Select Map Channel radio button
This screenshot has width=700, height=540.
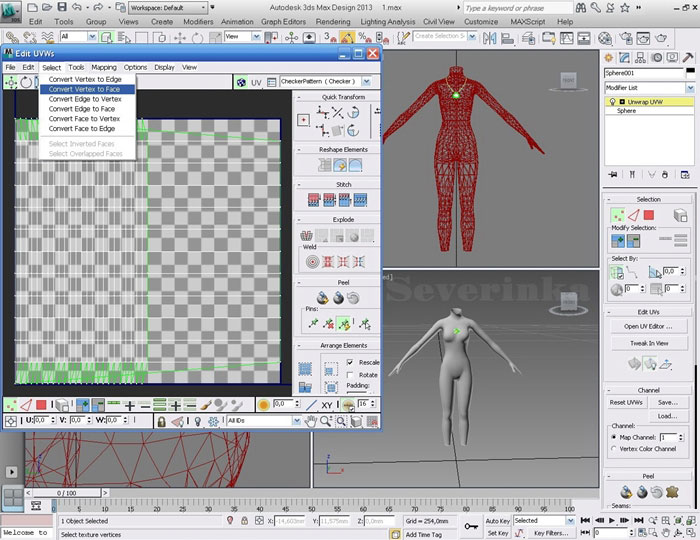coord(614,437)
